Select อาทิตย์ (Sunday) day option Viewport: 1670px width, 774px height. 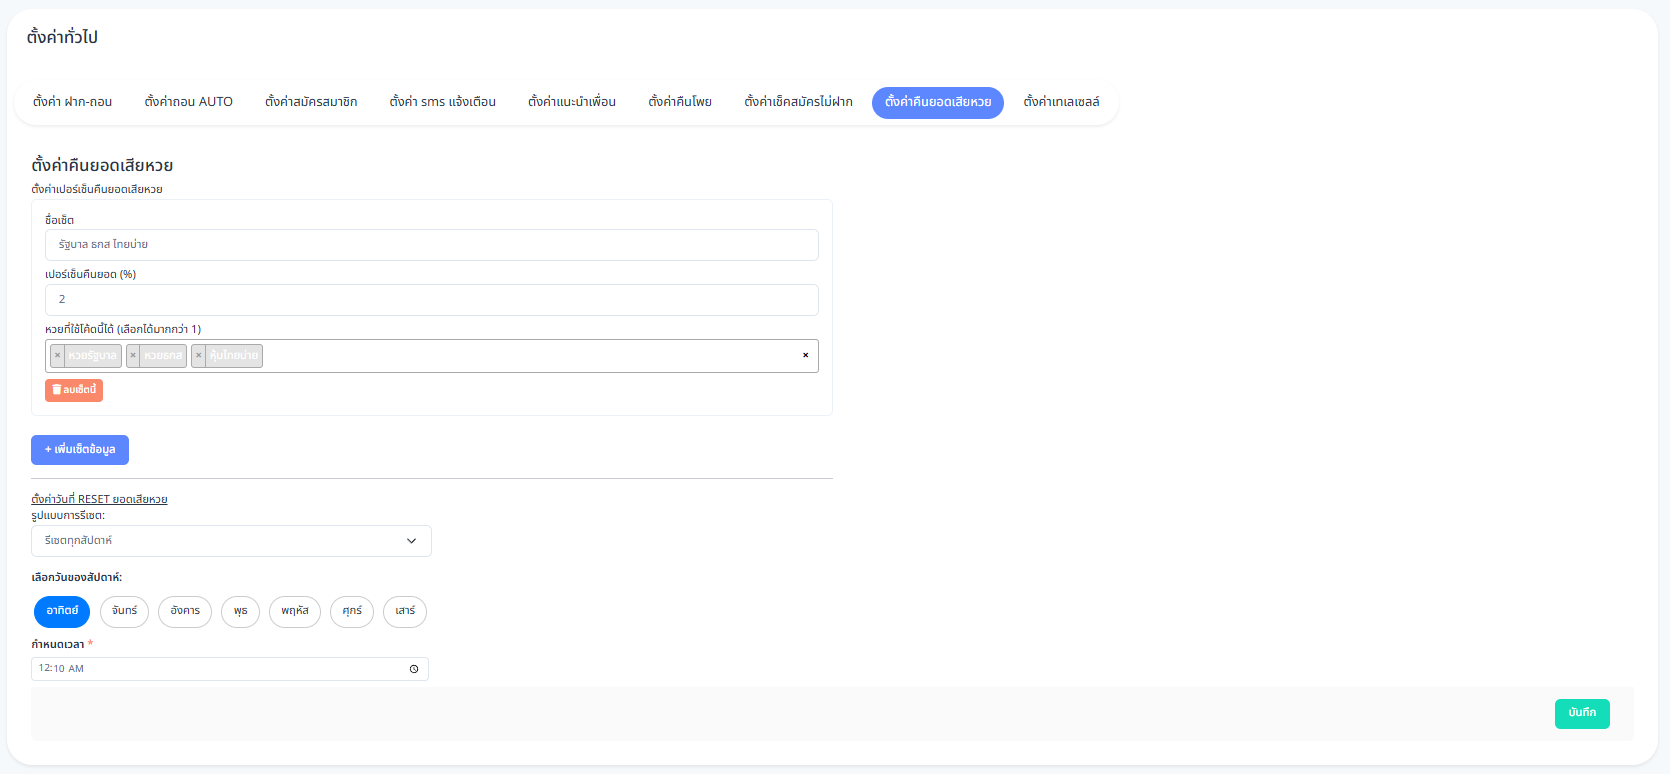62,611
